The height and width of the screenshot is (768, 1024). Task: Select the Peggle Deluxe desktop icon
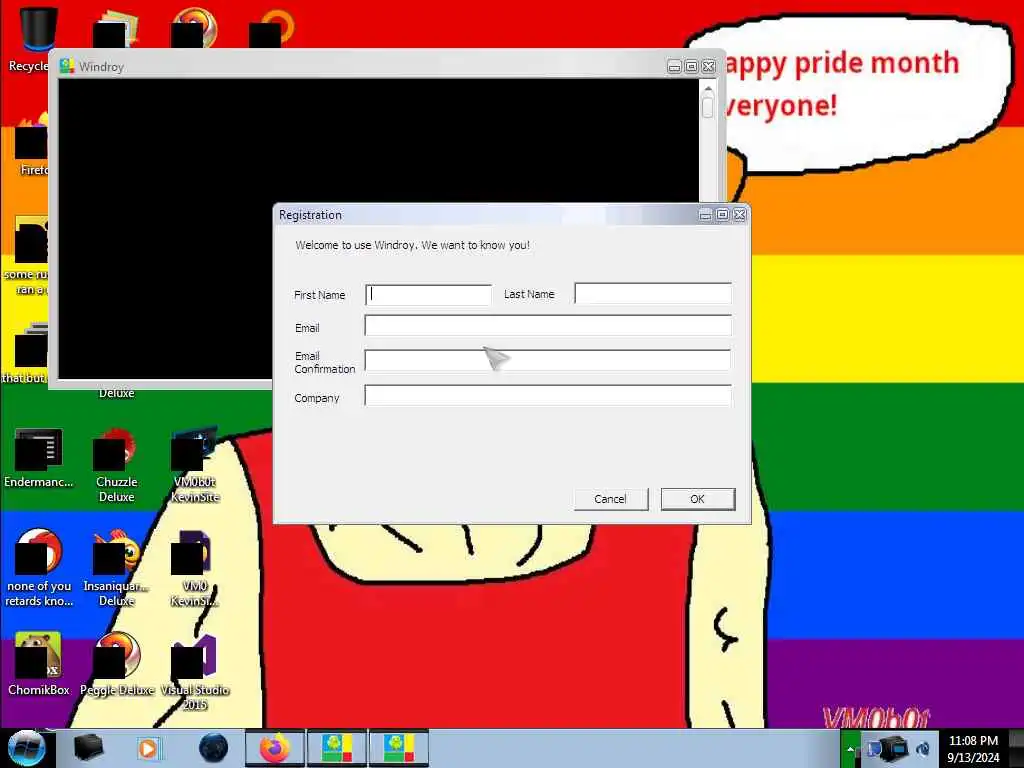[117, 664]
